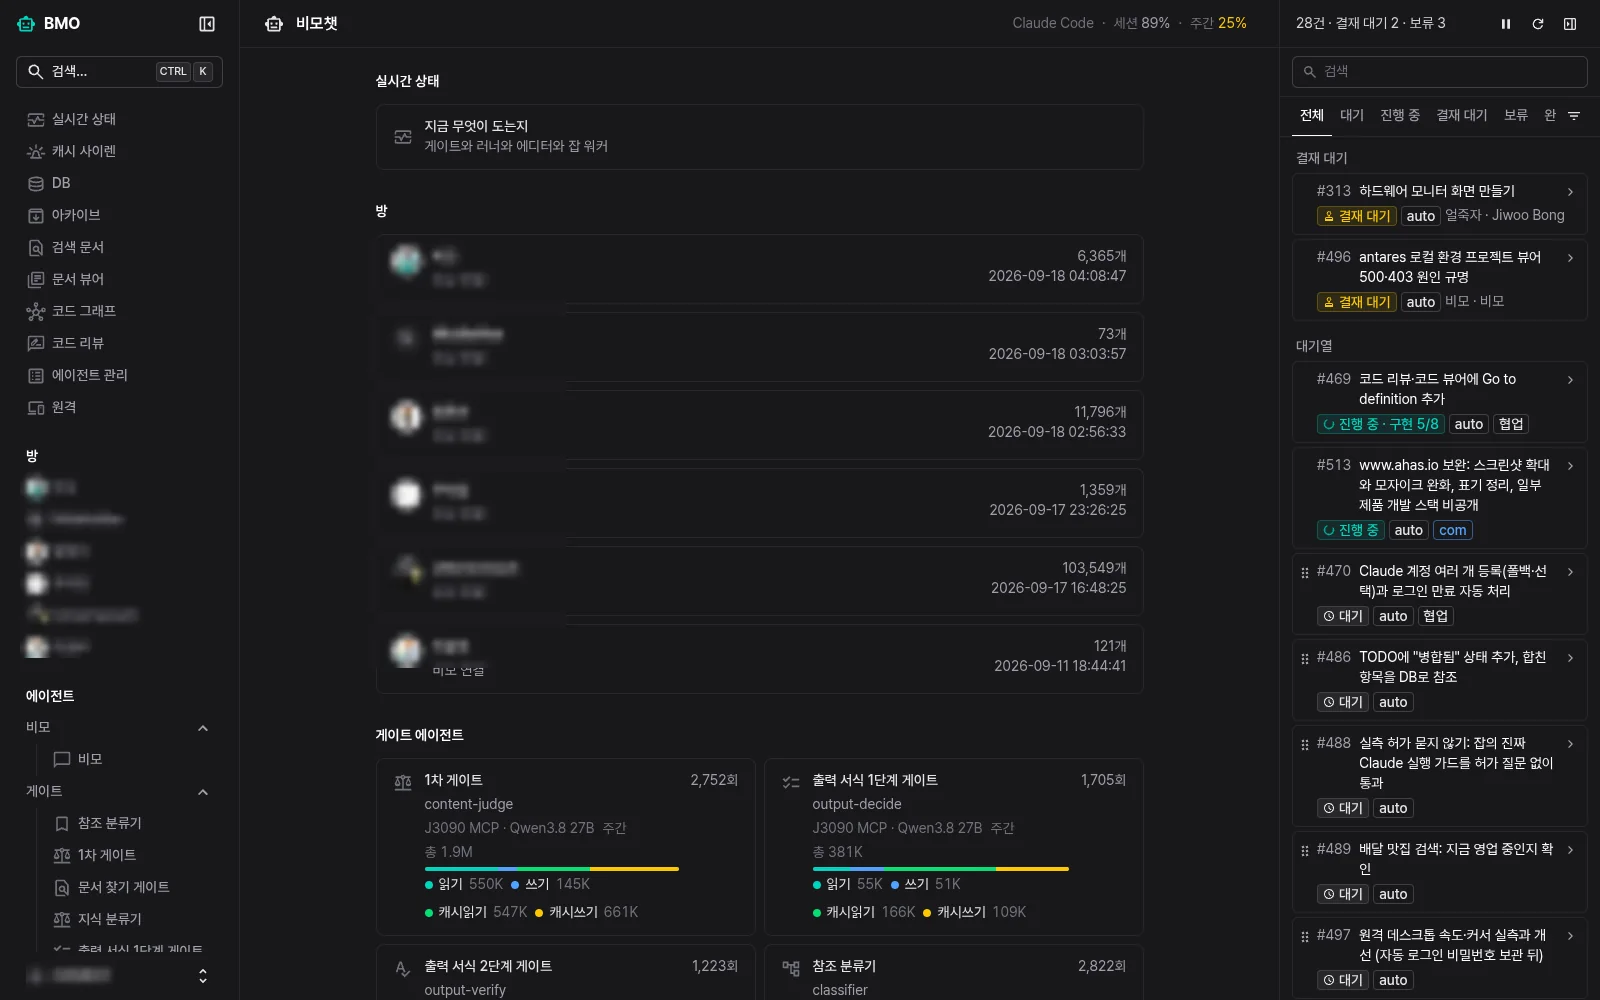The image size is (1600, 1000).
Task: Toggle the right panel layout icon
Action: (1570, 24)
